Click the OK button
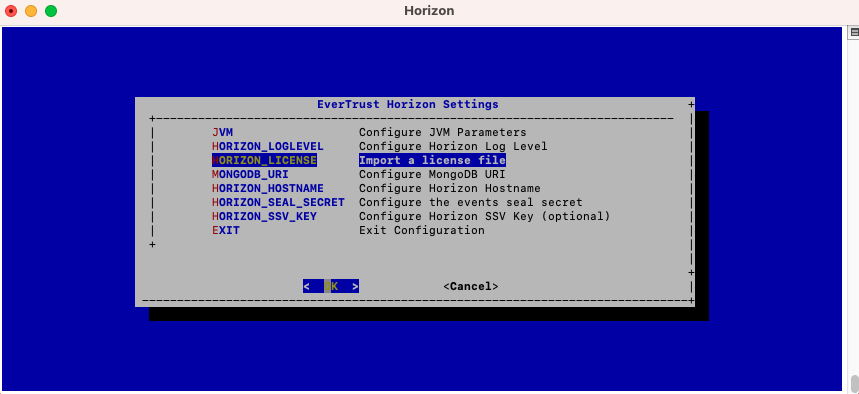Image resolution: width=859 pixels, height=394 pixels. (331, 286)
